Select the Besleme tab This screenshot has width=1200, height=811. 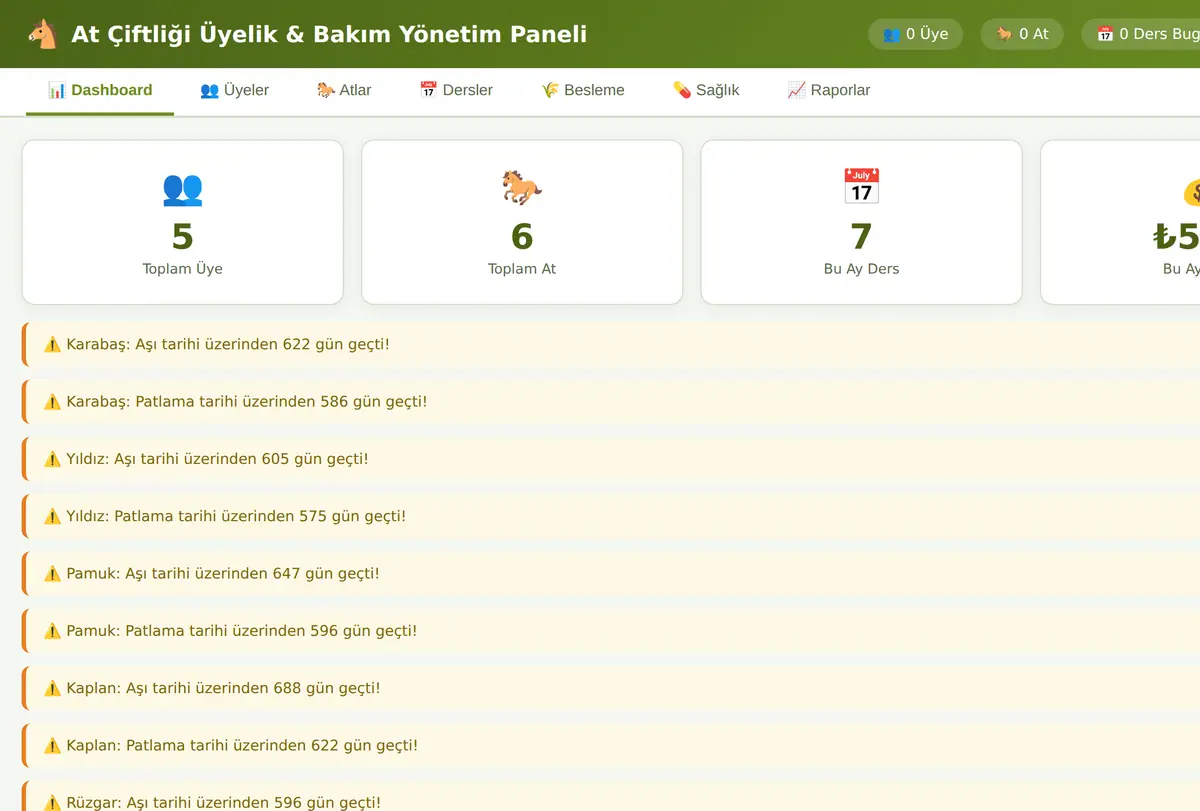[583, 90]
